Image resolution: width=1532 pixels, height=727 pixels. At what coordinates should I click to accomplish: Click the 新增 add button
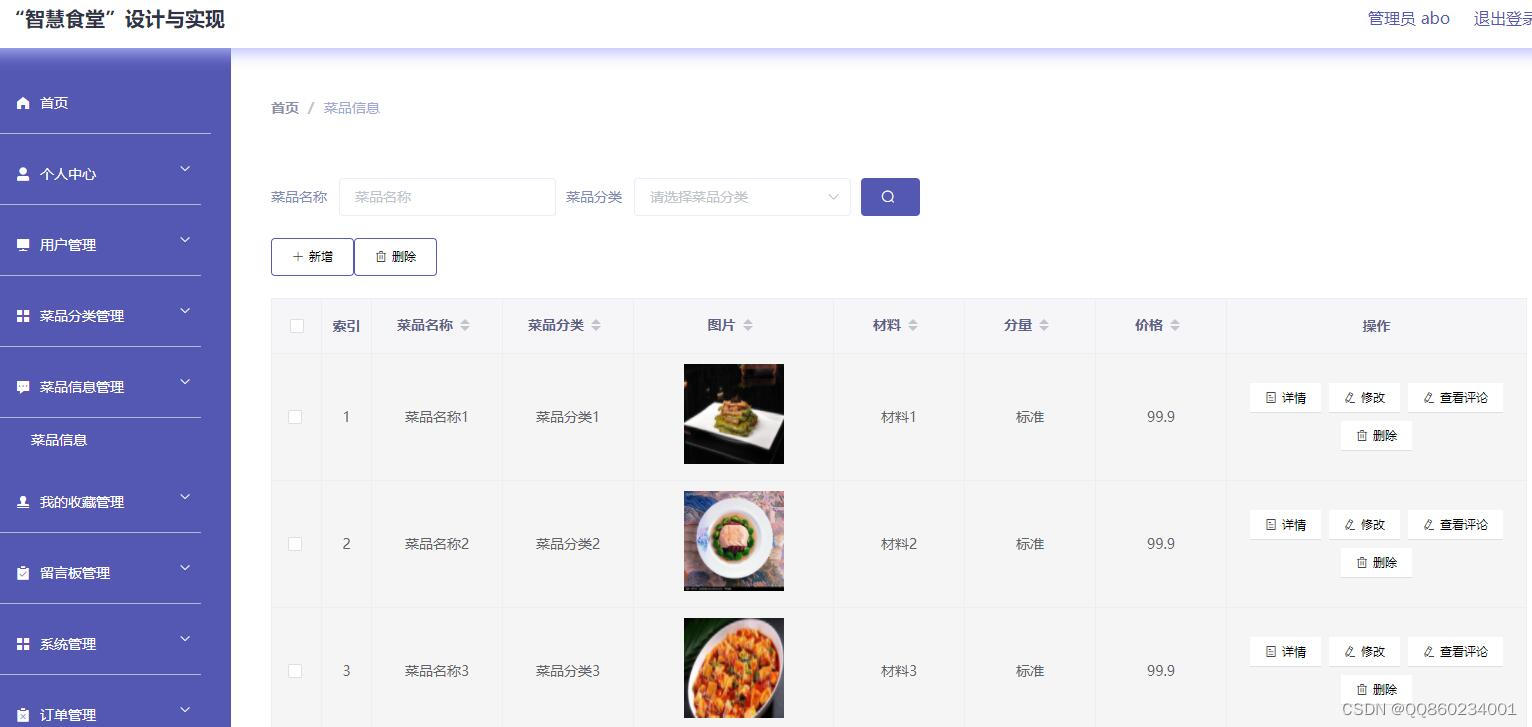[312, 256]
